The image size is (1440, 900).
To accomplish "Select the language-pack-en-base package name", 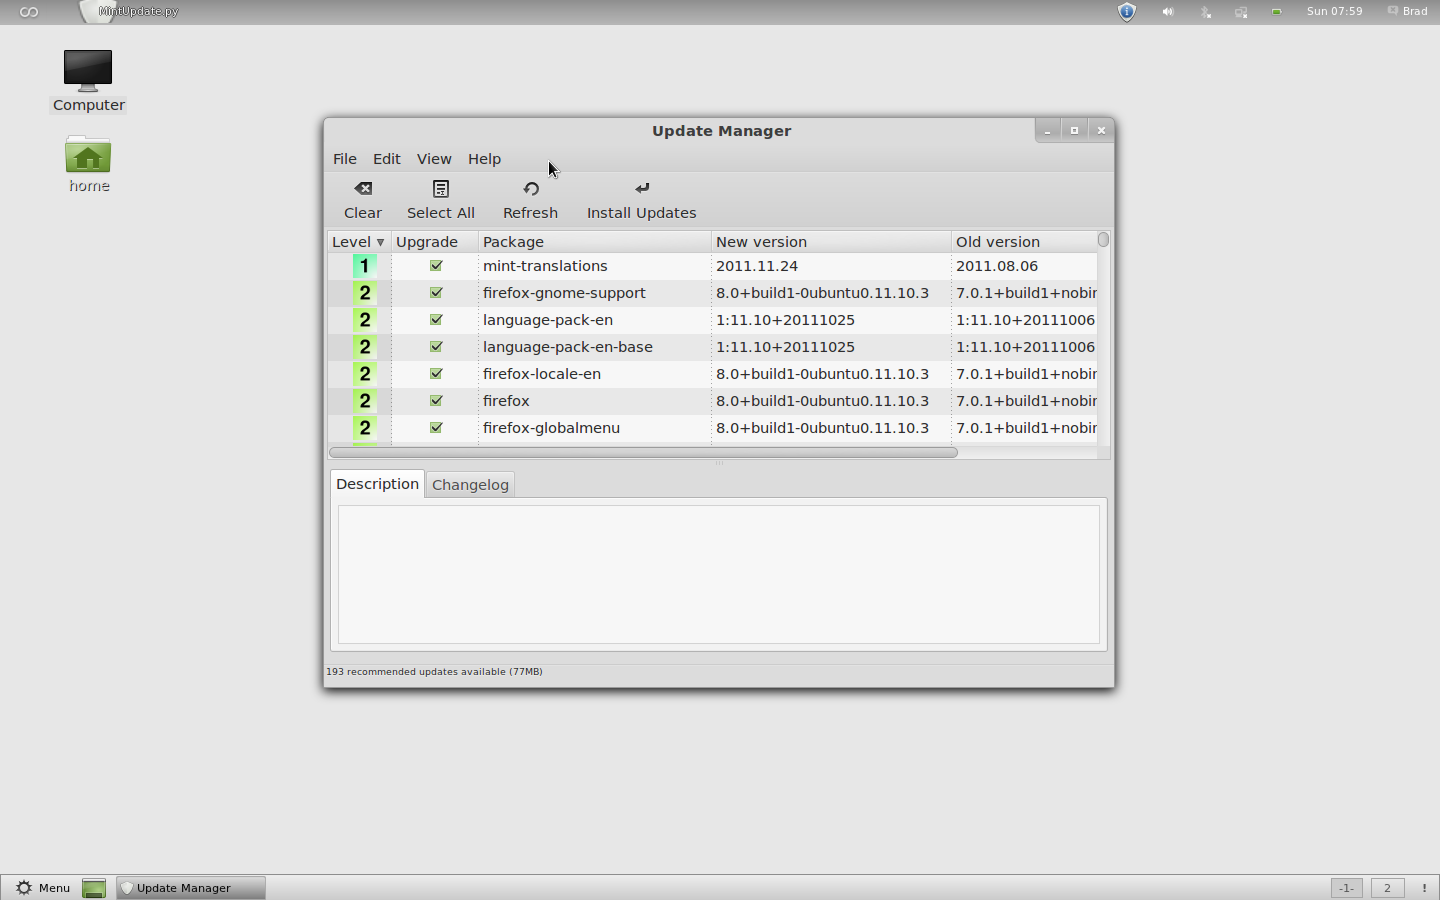I will click(567, 347).
